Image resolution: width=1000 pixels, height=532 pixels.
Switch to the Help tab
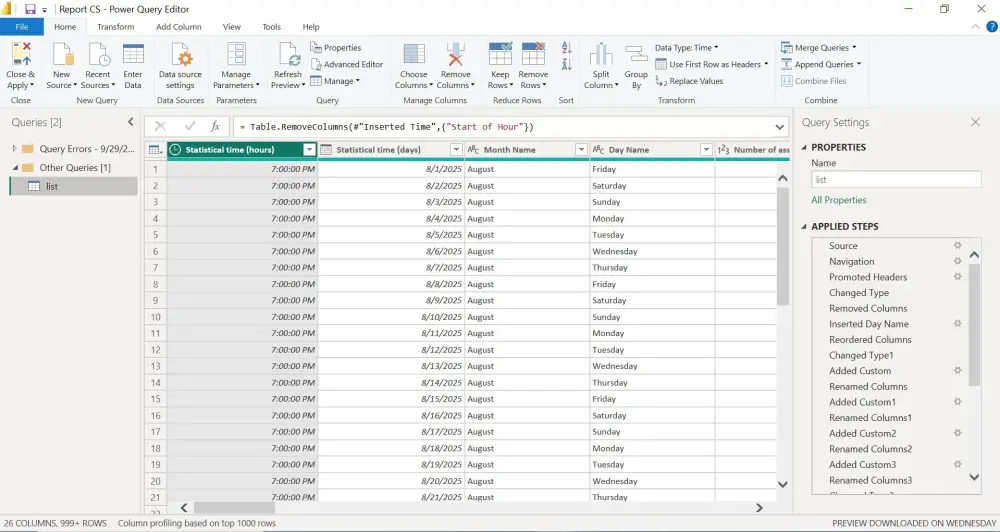tap(311, 27)
